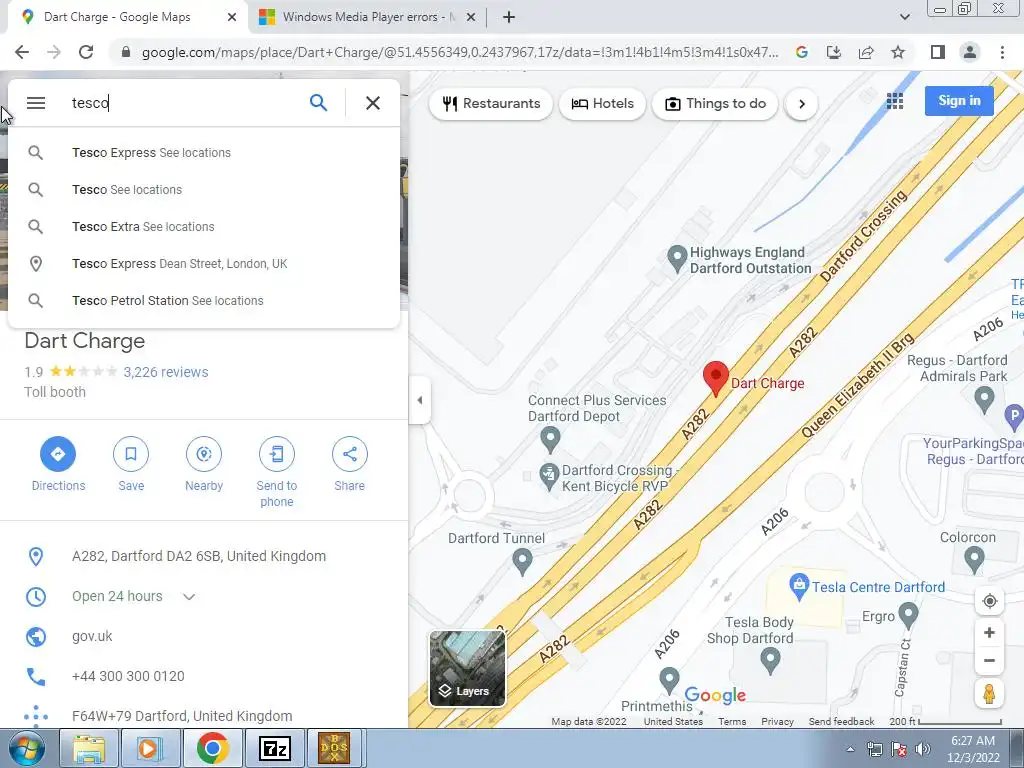Open the Google Maps hamburger menu
Viewport: 1024px width, 768px height.
click(x=36, y=103)
